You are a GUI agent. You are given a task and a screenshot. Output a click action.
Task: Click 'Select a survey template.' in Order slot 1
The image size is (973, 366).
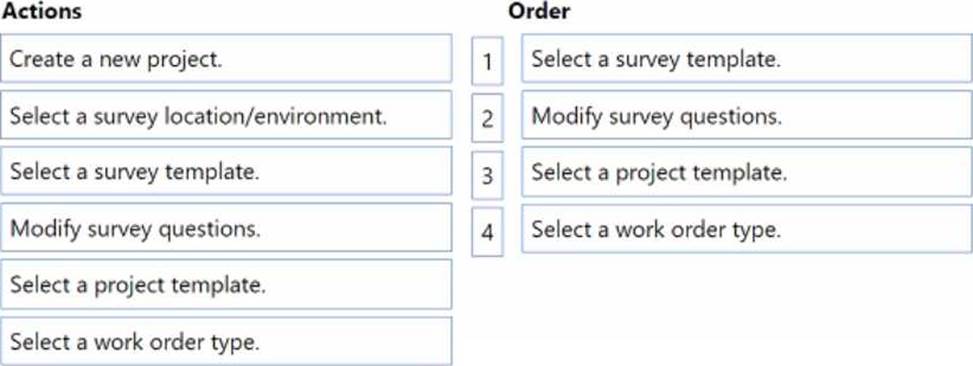747,59
